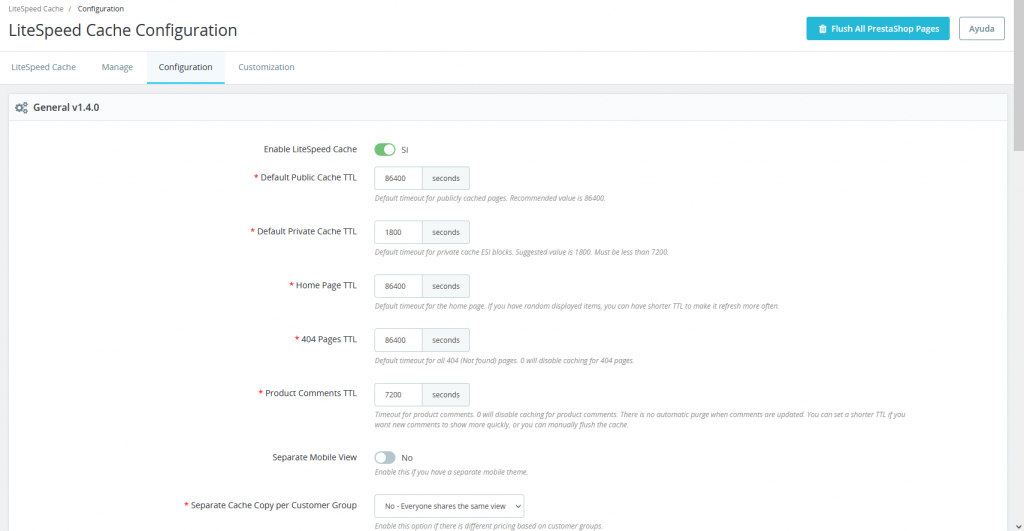Click the Ayuda help button
Image resolution: width=1024 pixels, height=531 pixels.
pyautogui.click(x=982, y=29)
